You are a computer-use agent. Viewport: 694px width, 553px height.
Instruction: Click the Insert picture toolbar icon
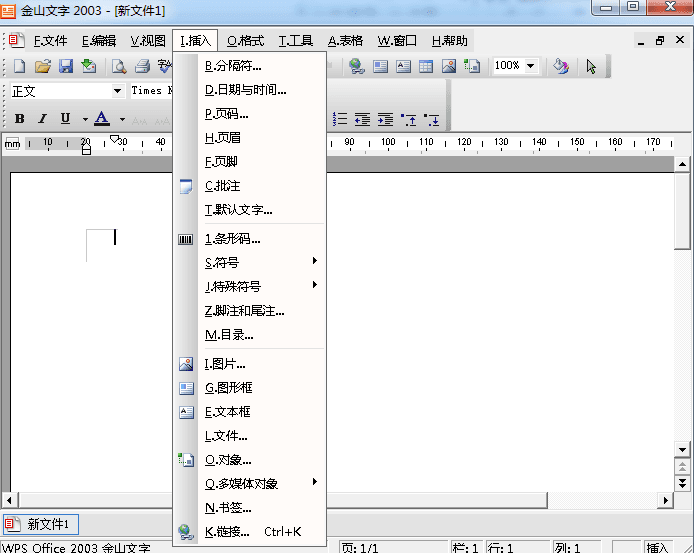(x=449, y=66)
